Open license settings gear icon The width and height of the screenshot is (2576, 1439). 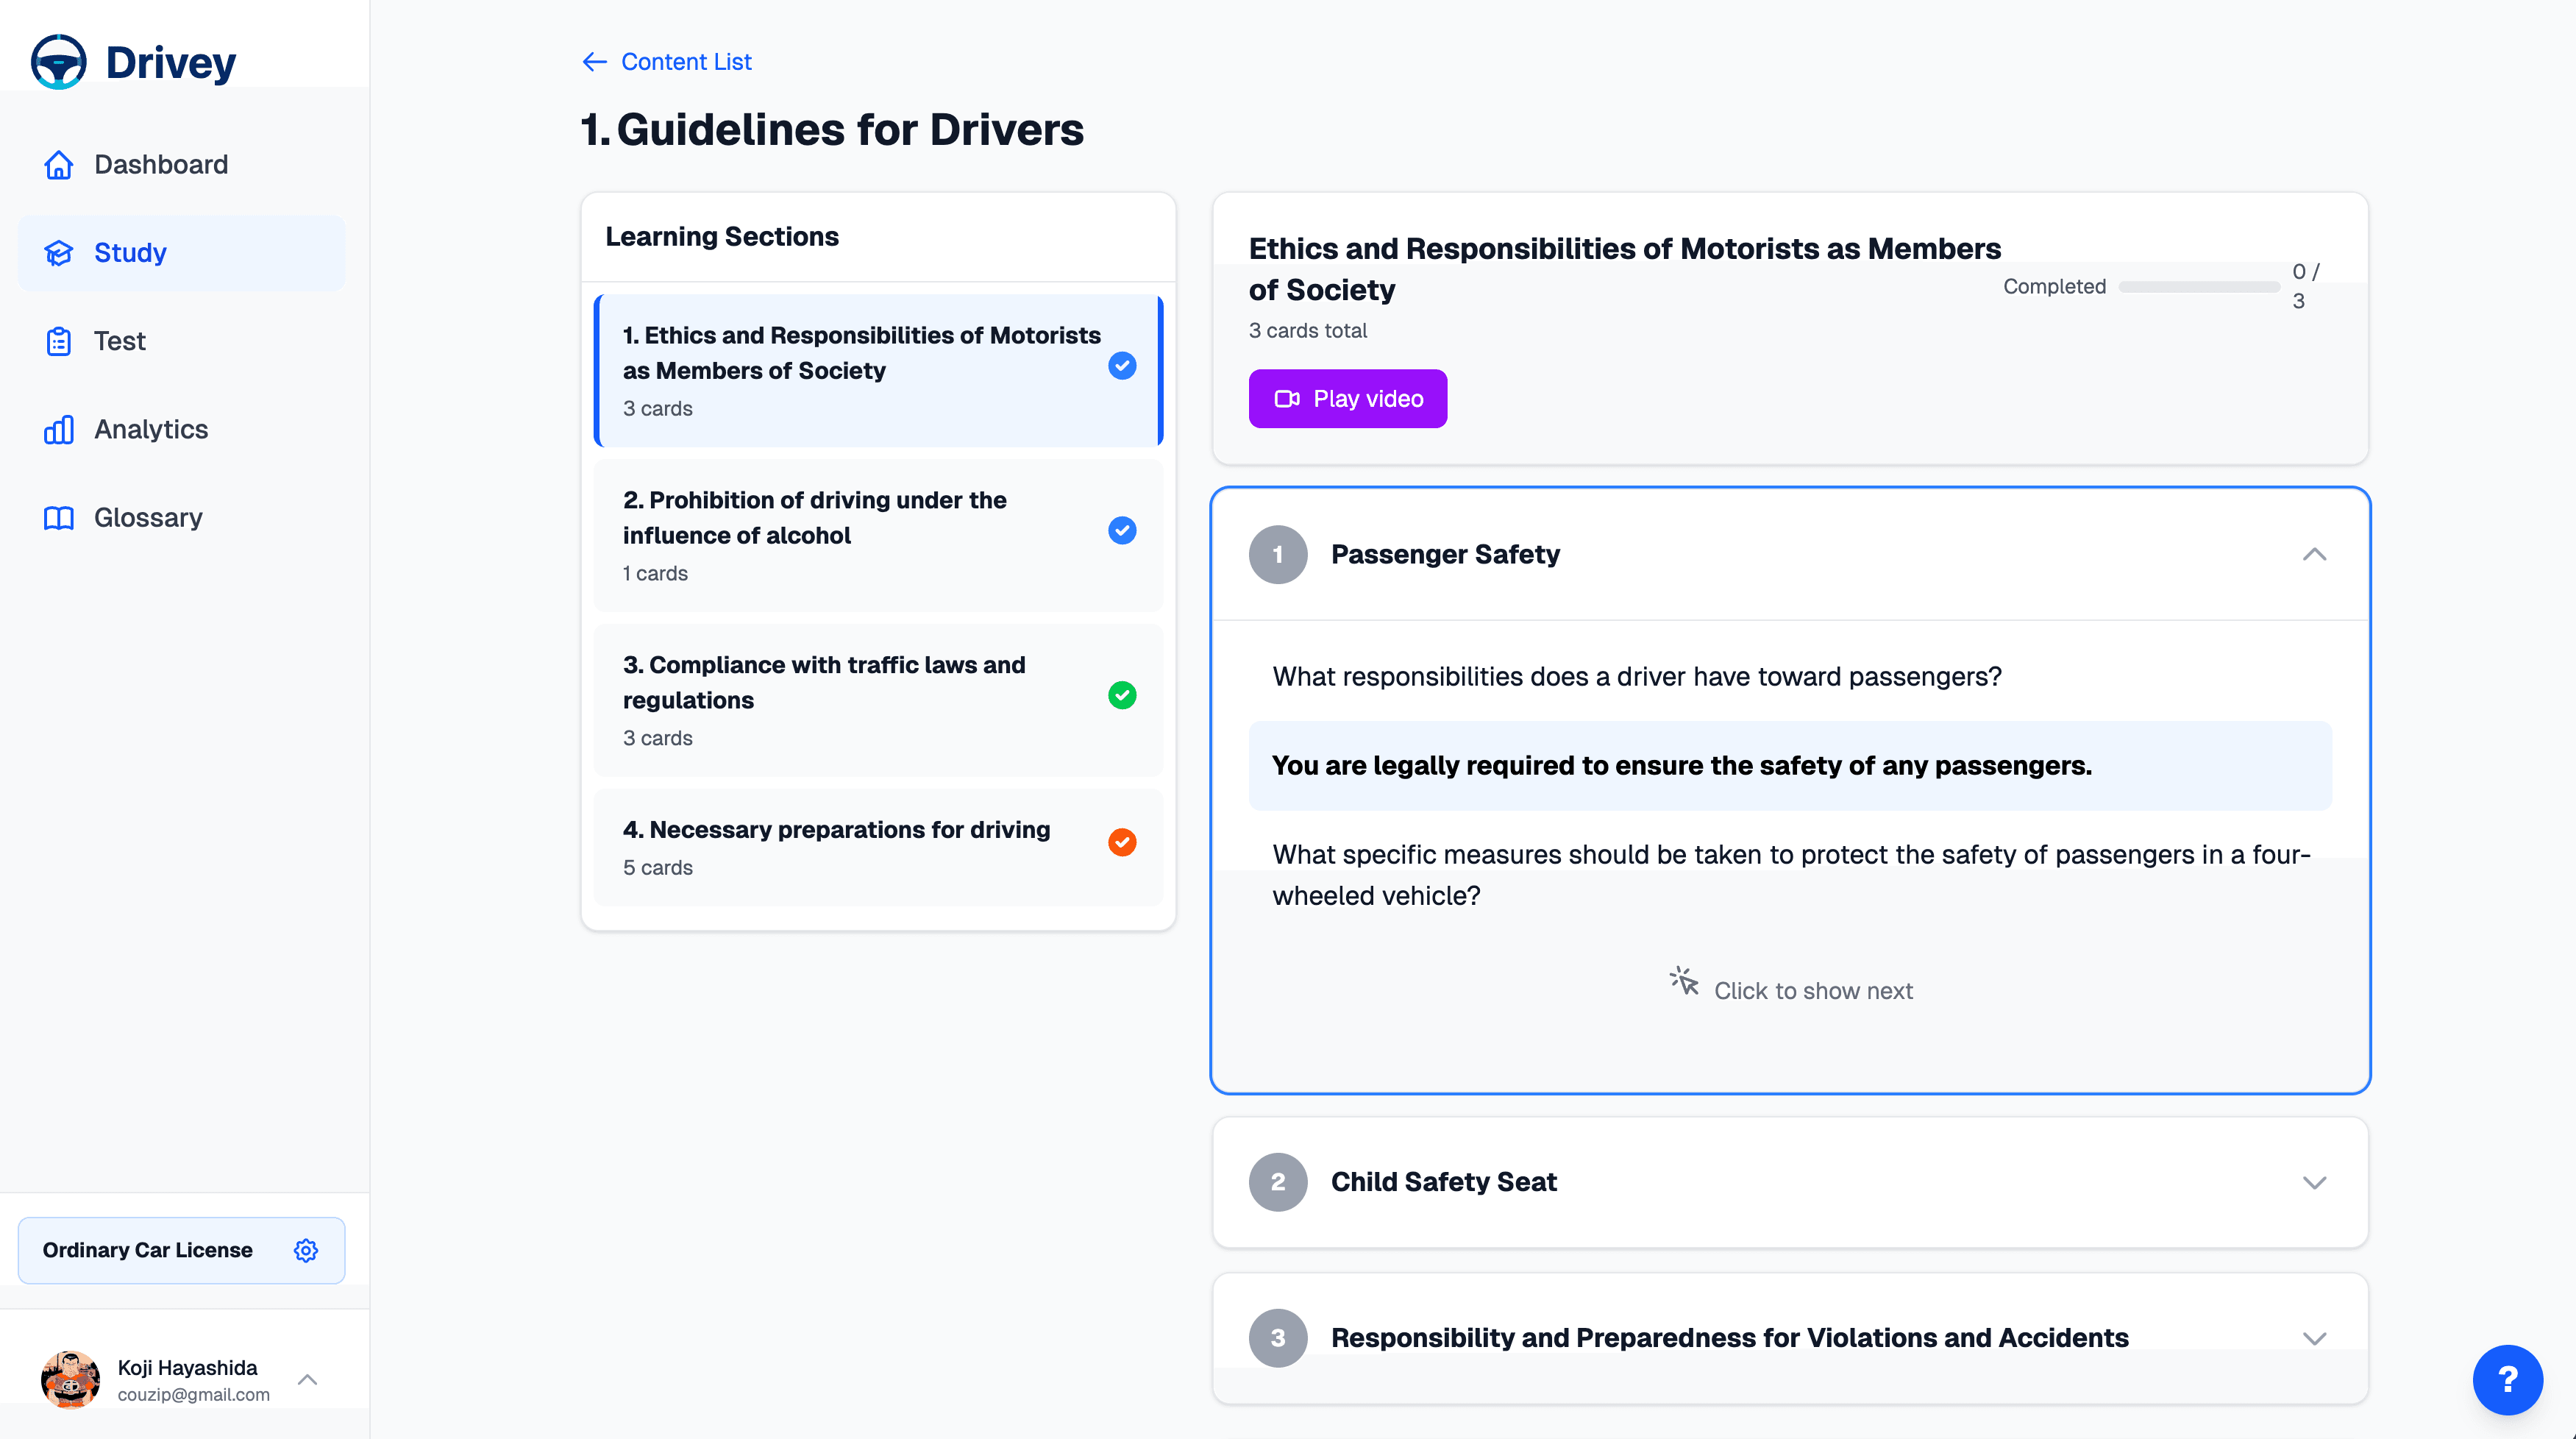coord(306,1250)
